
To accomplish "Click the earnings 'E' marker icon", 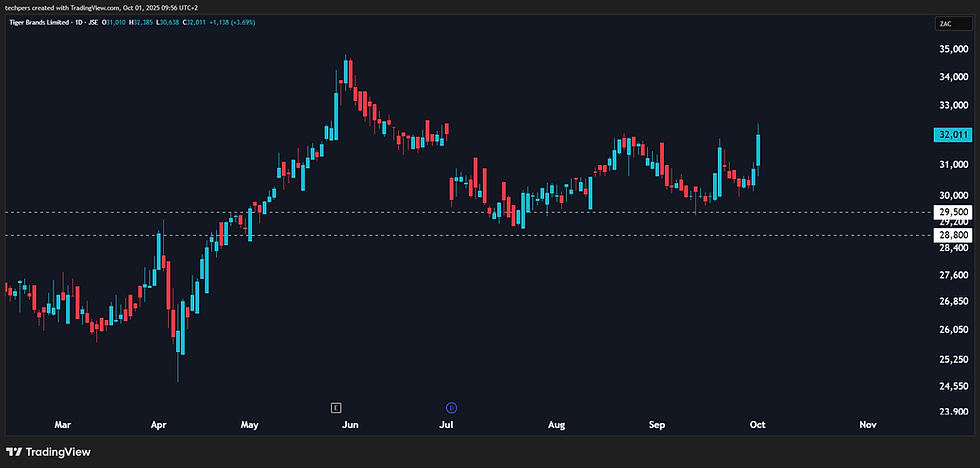I will click(336, 408).
